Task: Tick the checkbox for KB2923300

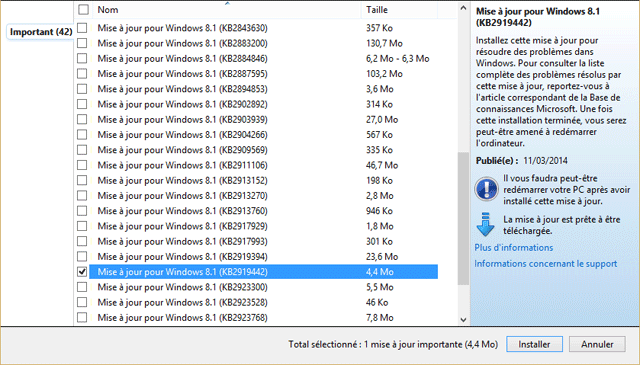Action: pyautogui.click(x=82, y=287)
